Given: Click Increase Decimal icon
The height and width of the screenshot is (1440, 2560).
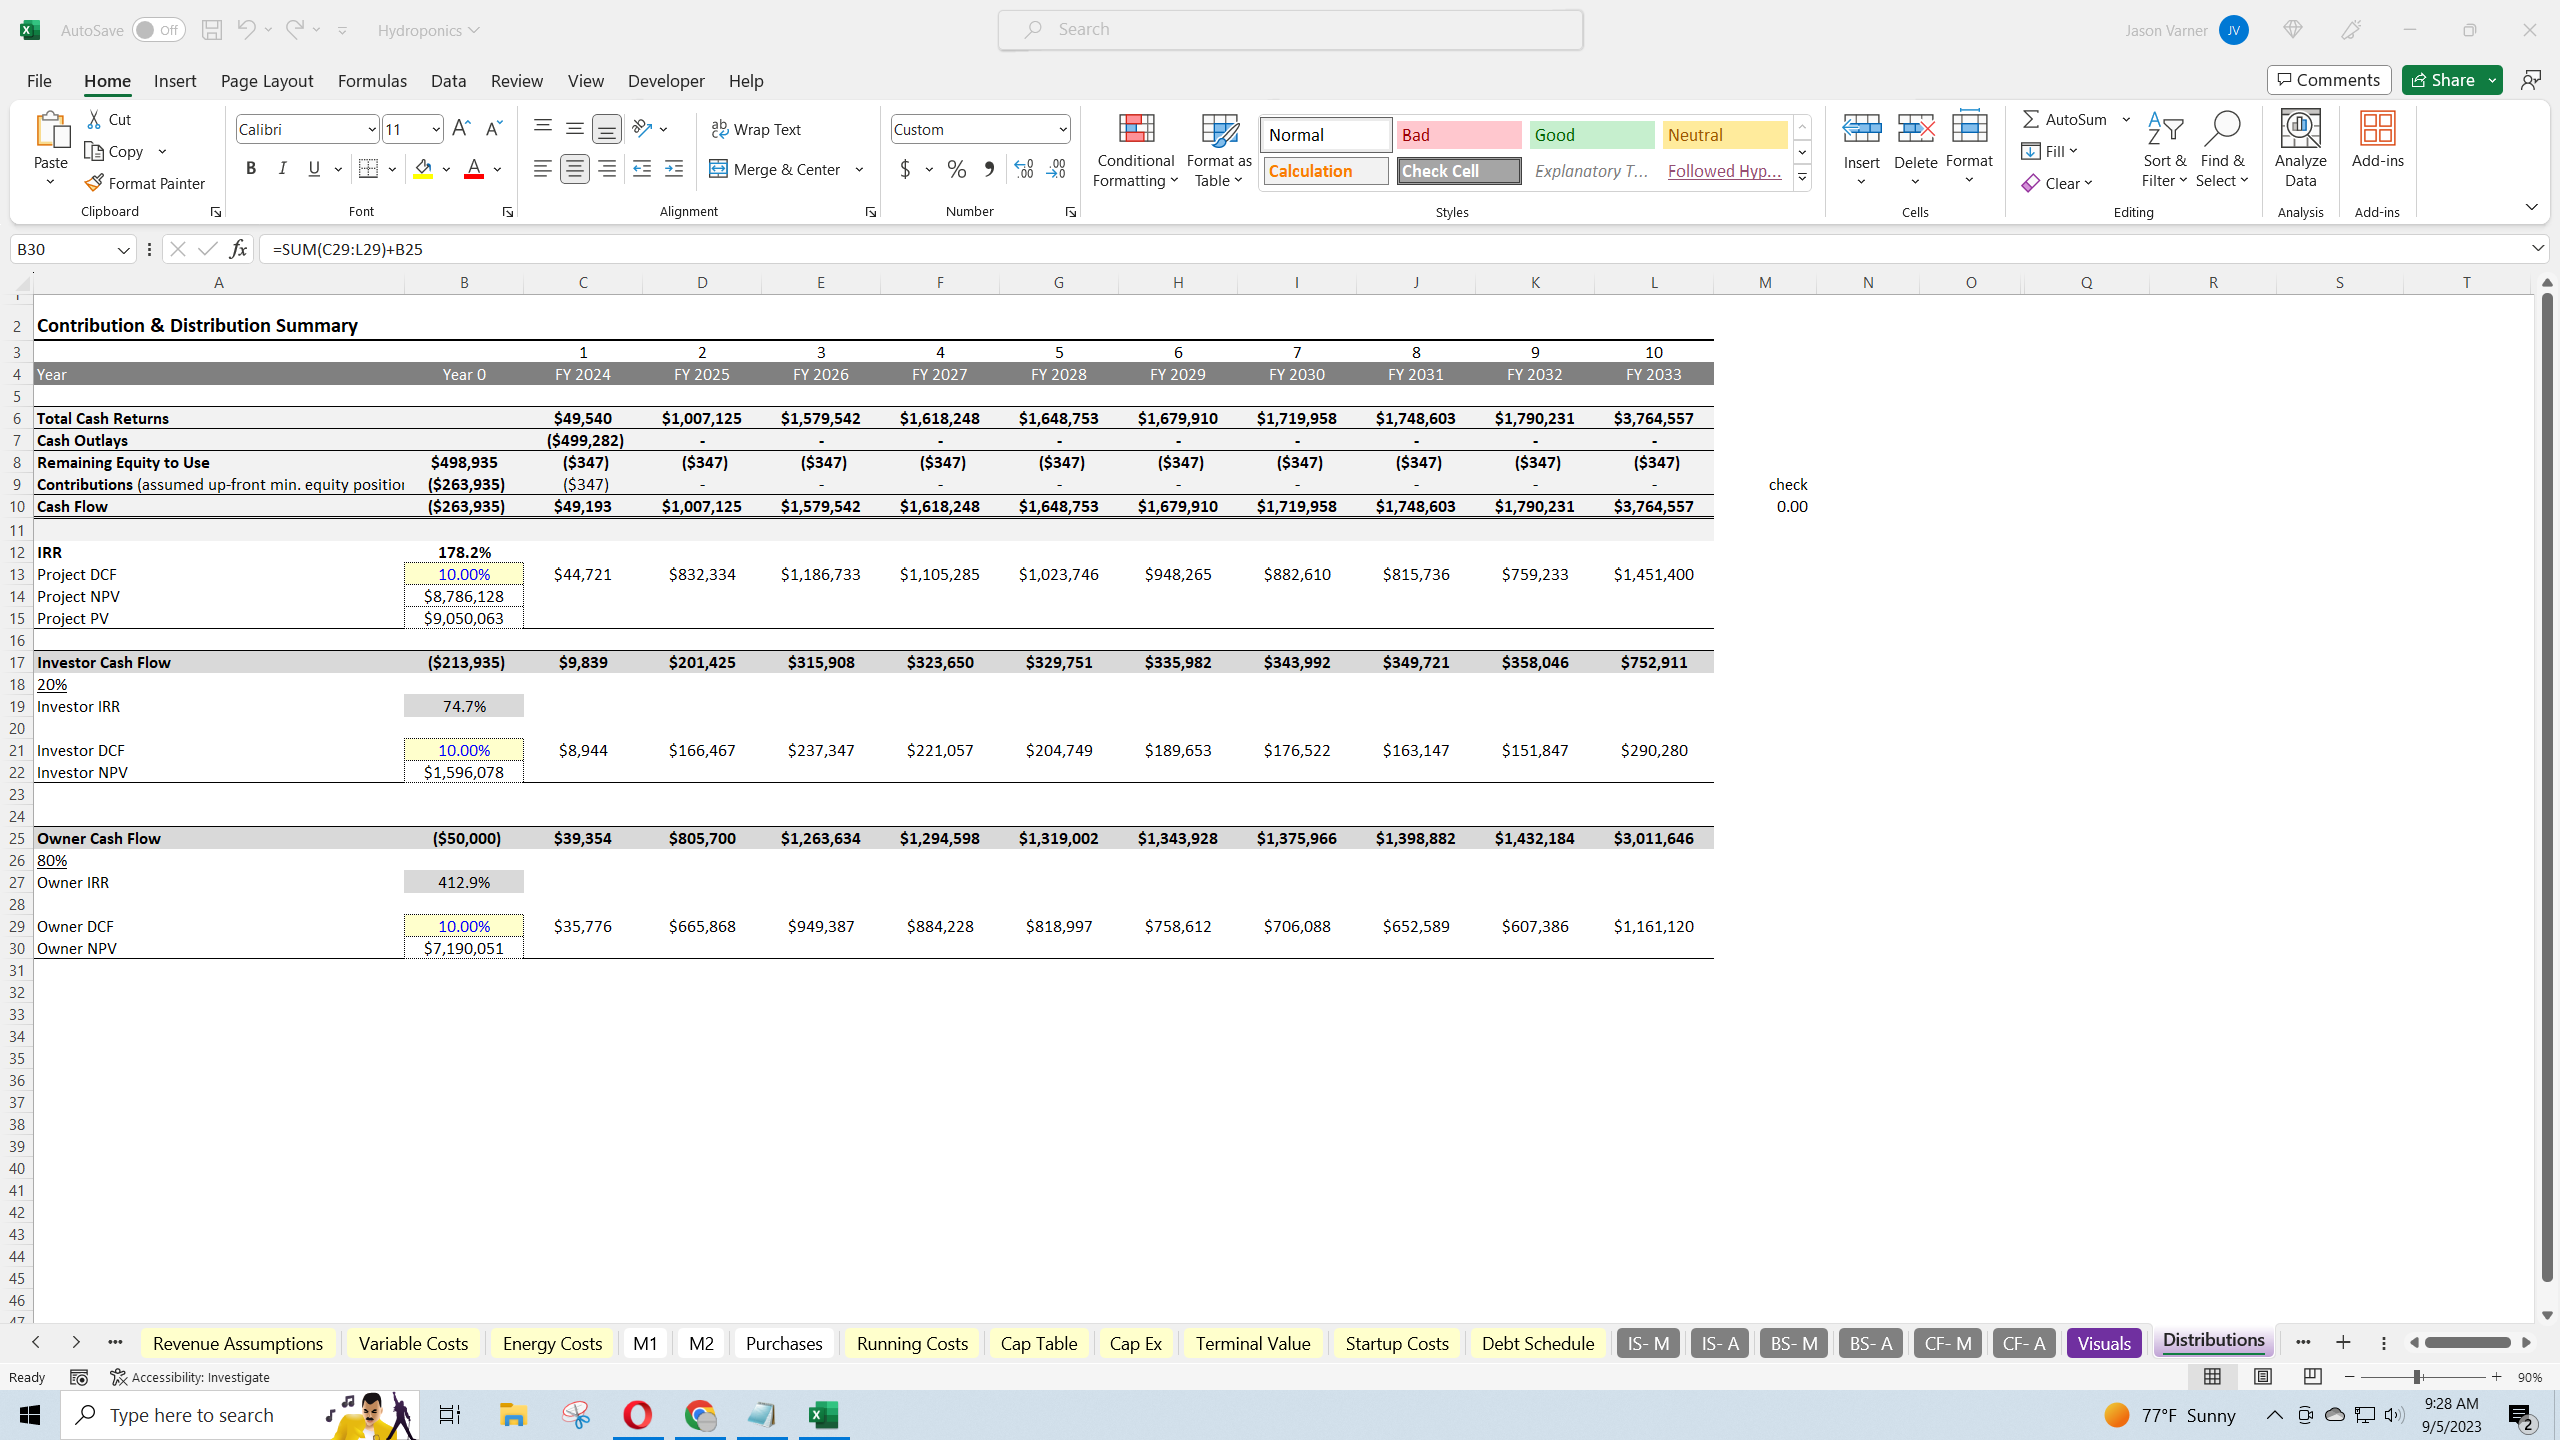Looking at the screenshot, I should tap(1024, 169).
